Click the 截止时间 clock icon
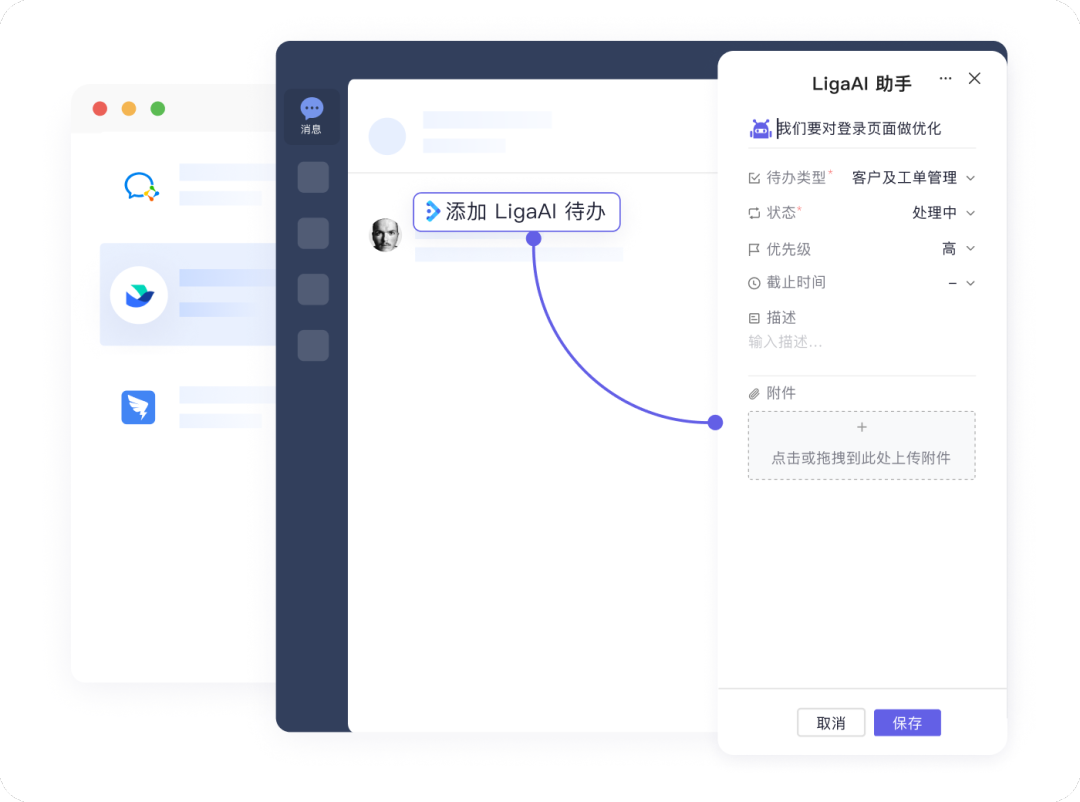Viewport: 1080px width, 802px height. click(752, 282)
